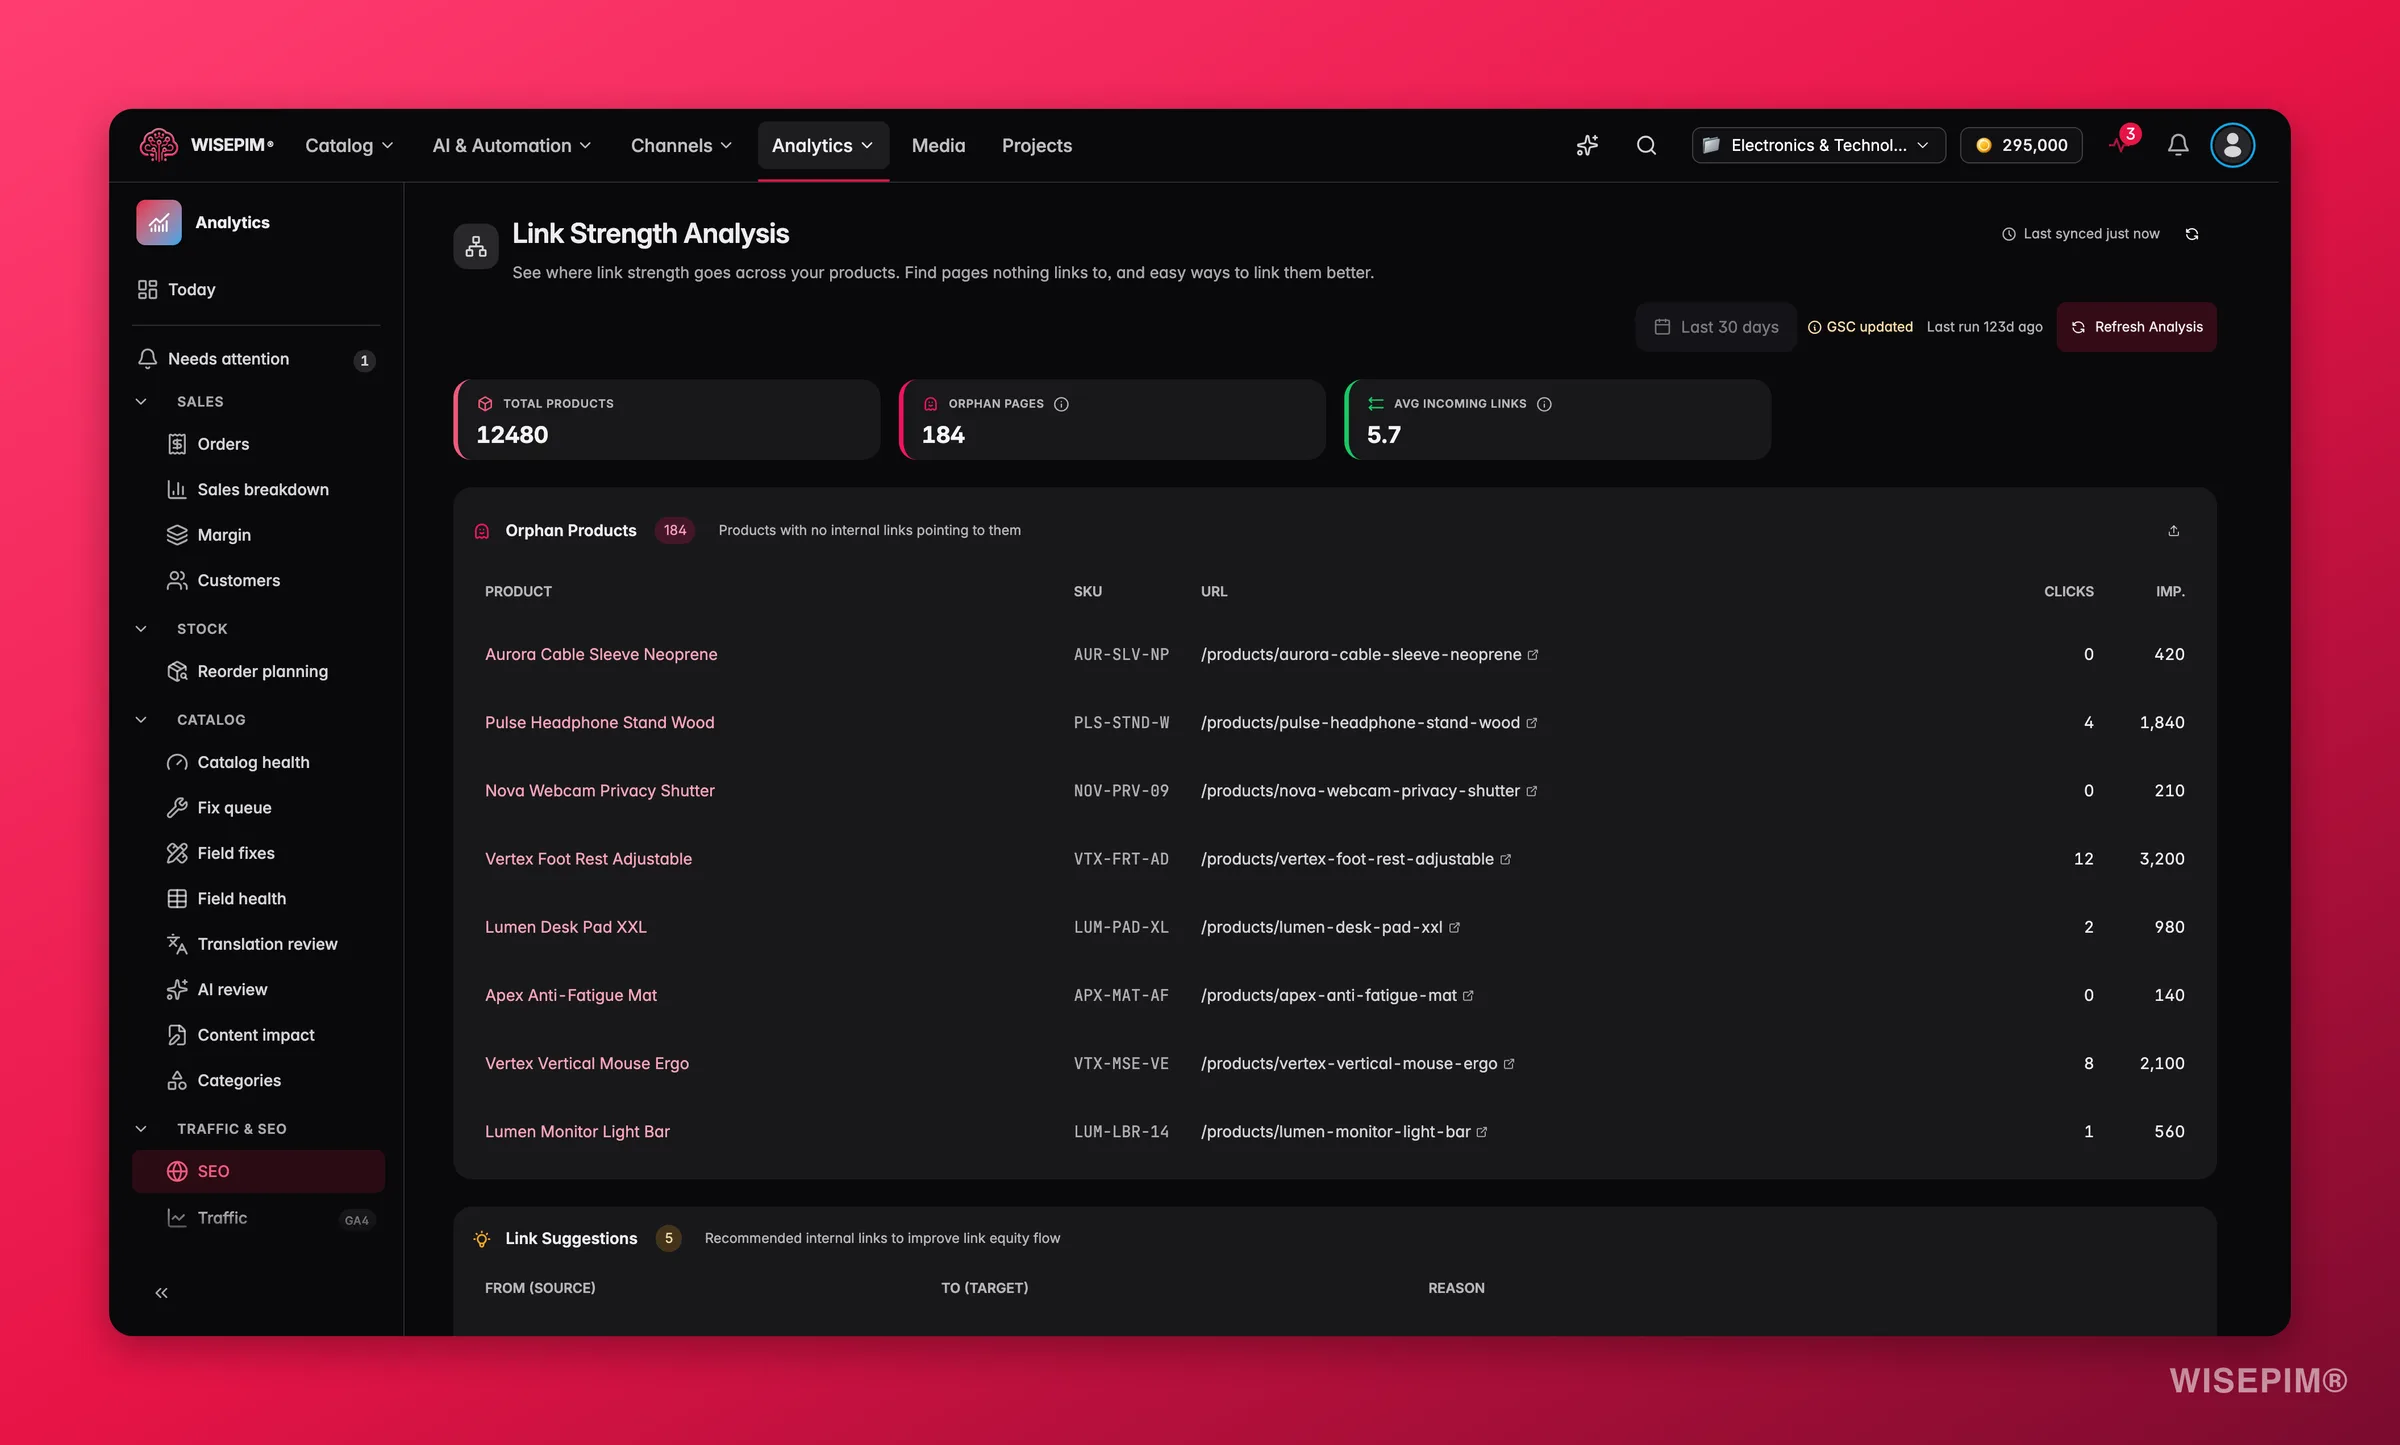Screen dimensions: 2400x1445
Task: Open the Apex Anti-Fatigue Mat product link
Action: [x=571, y=995]
